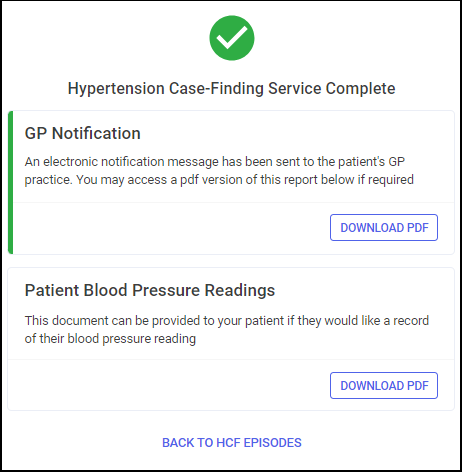Click the 'of their blood pressure reading' line
The height and width of the screenshot is (472, 462).
click(x=110, y=339)
